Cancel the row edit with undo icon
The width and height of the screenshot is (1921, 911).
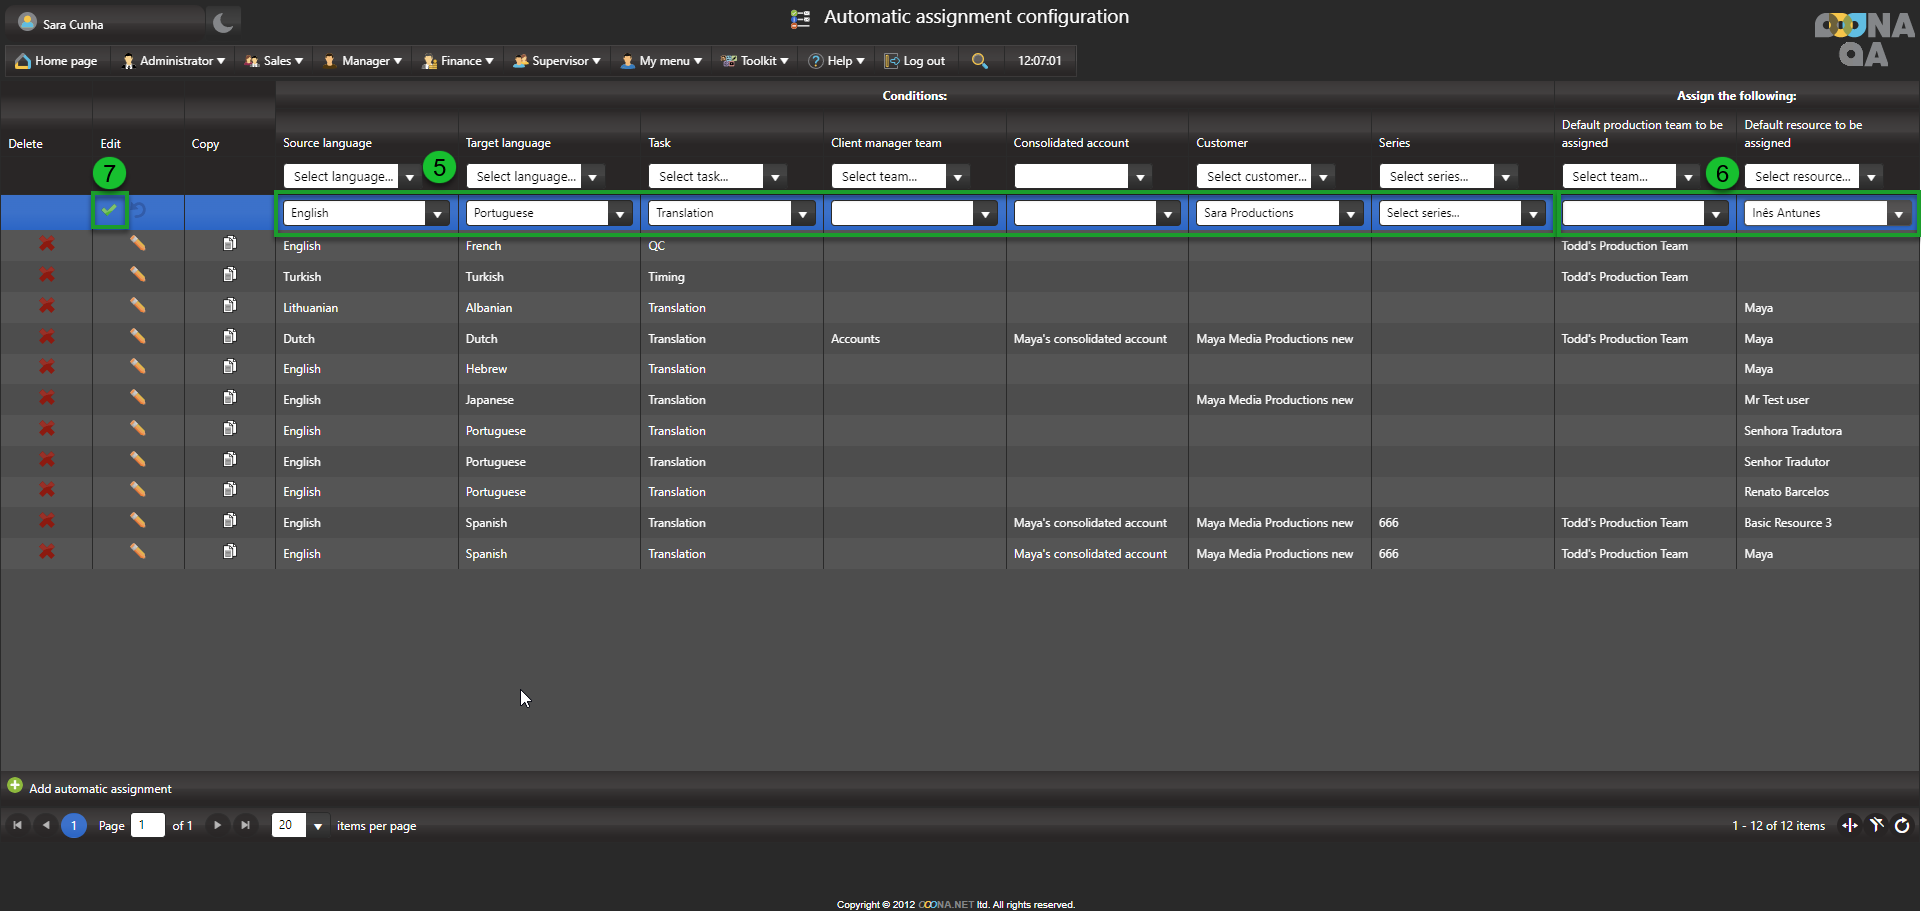(x=139, y=210)
